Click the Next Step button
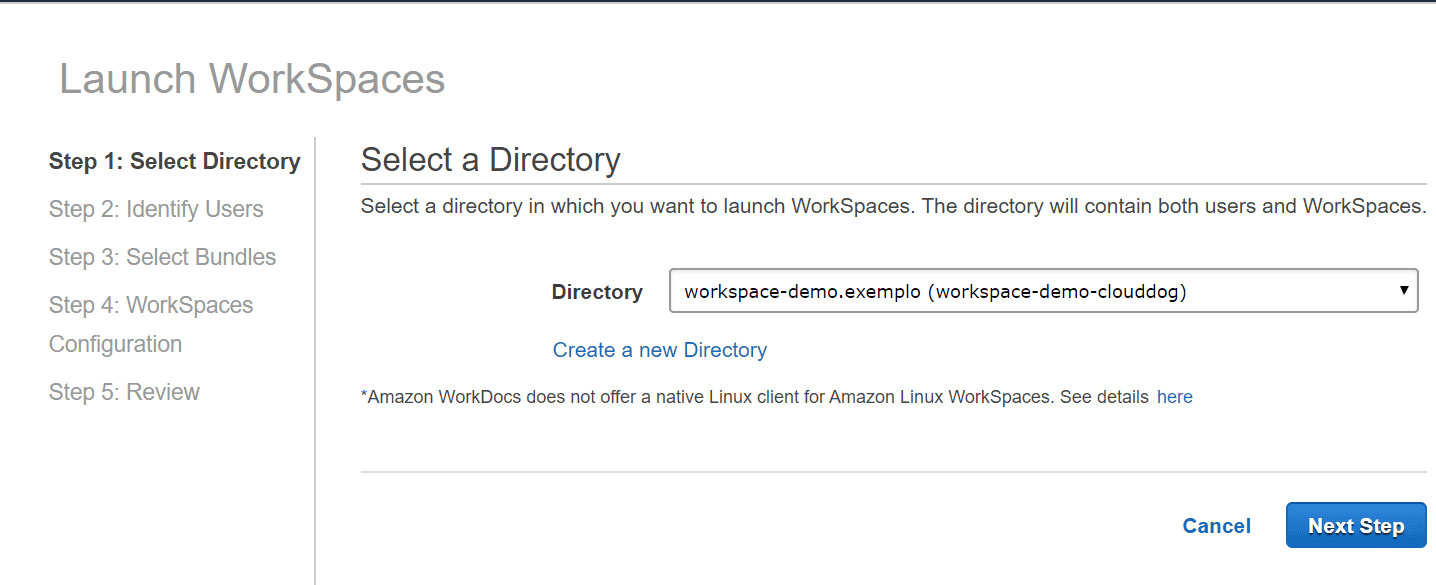 pyautogui.click(x=1355, y=526)
